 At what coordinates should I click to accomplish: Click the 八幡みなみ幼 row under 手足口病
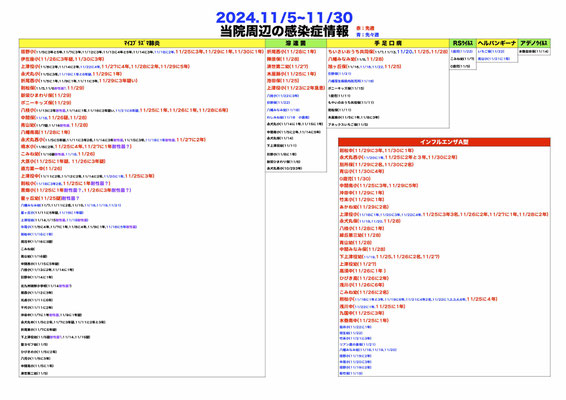click(356, 59)
